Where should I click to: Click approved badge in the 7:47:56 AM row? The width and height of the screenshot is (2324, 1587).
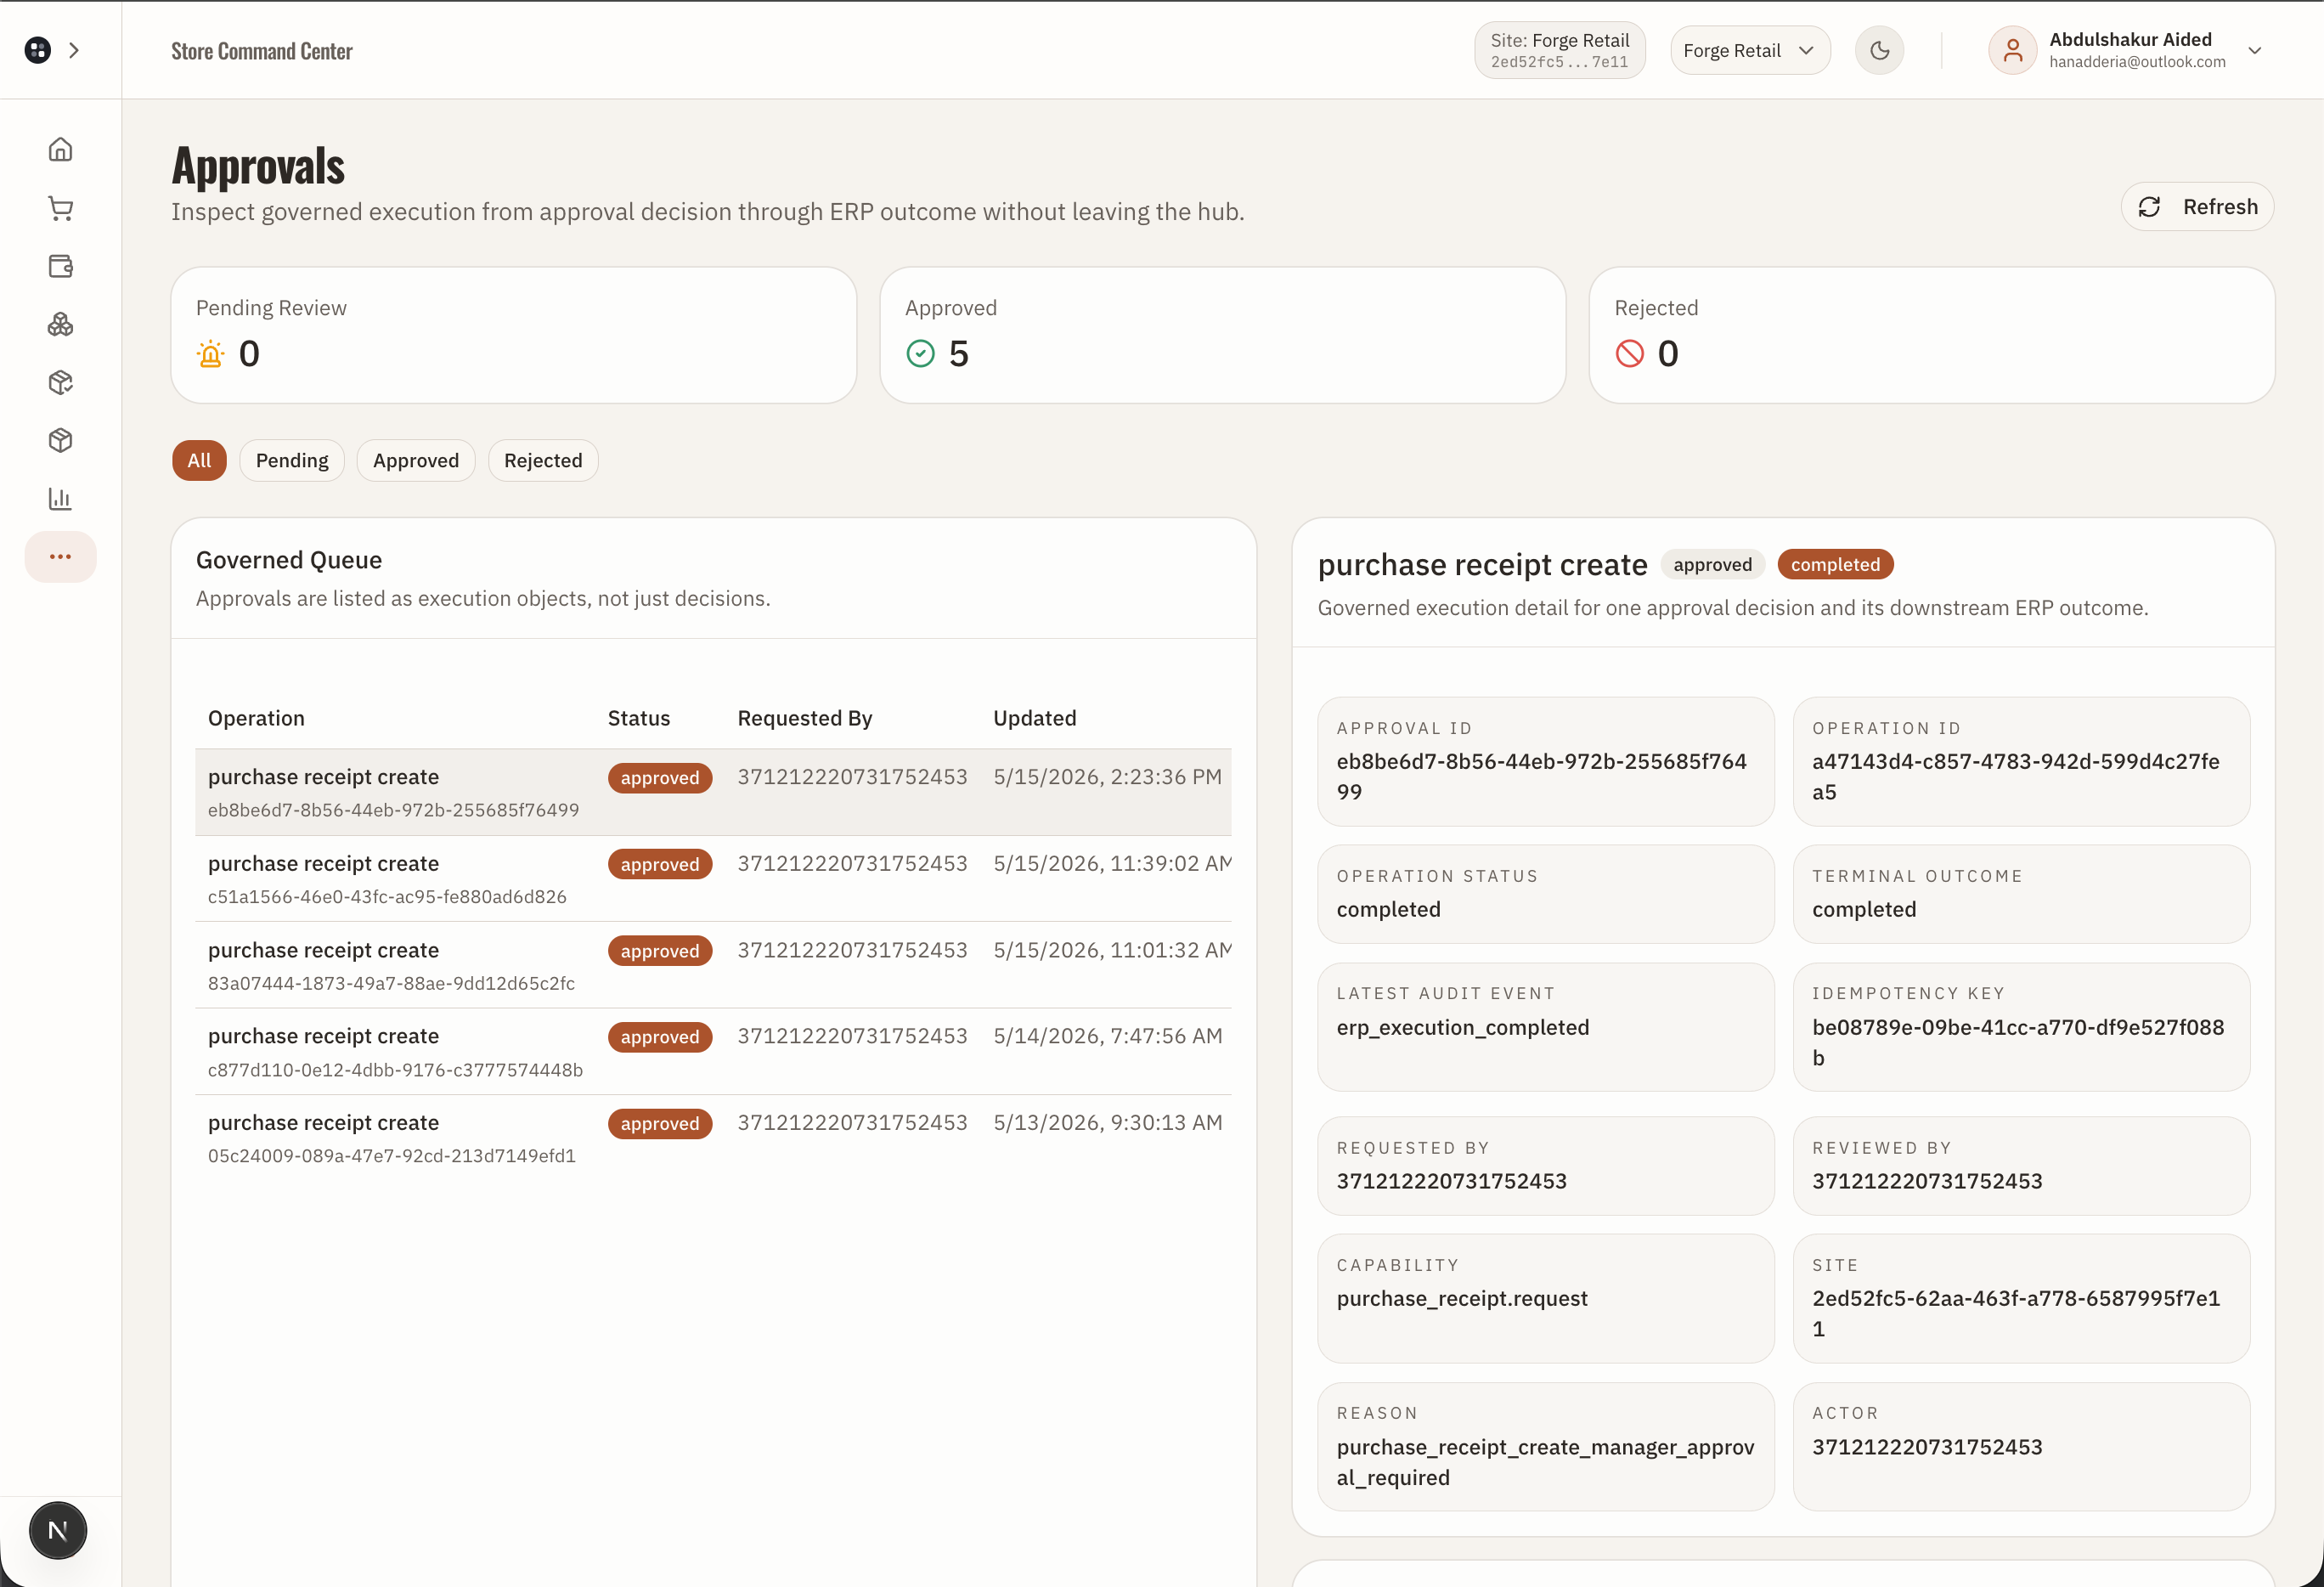coord(660,1037)
